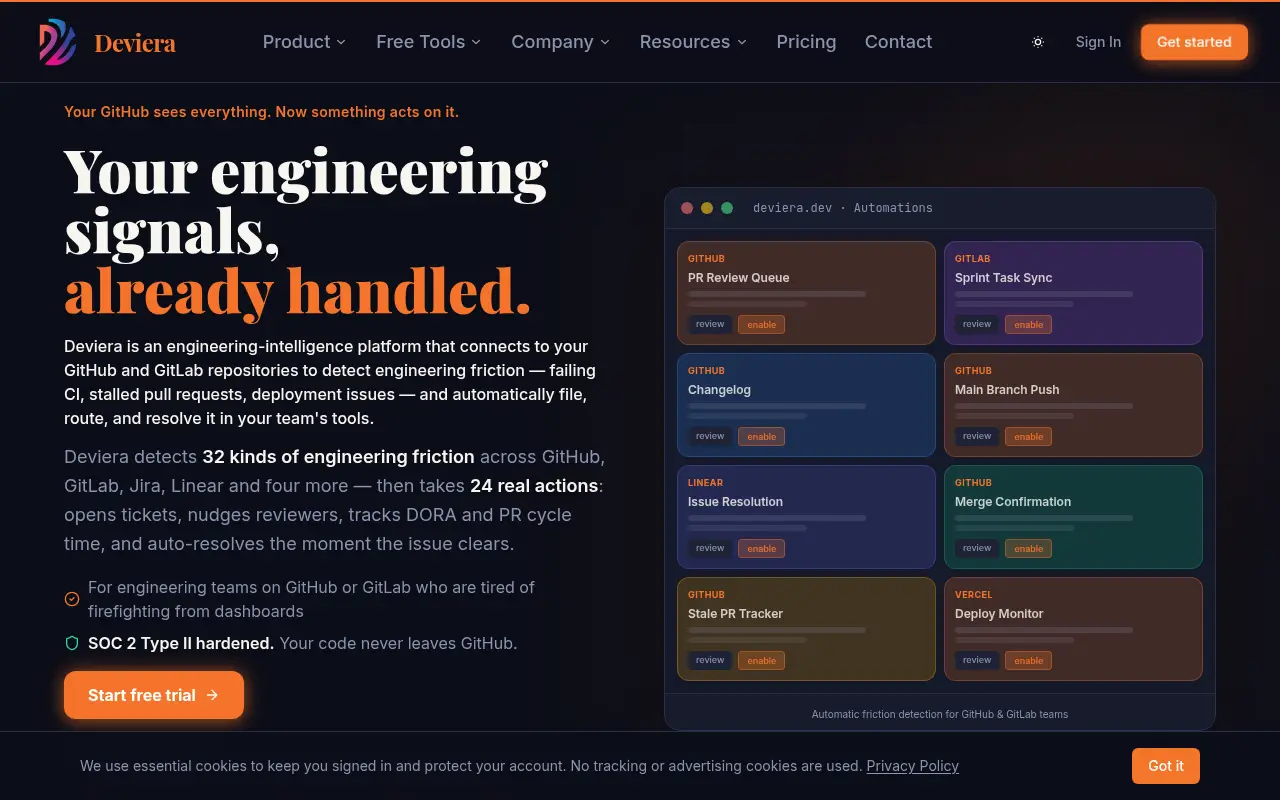Review the PR Review Queue automation
This screenshot has width=1280, height=800.
point(710,324)
